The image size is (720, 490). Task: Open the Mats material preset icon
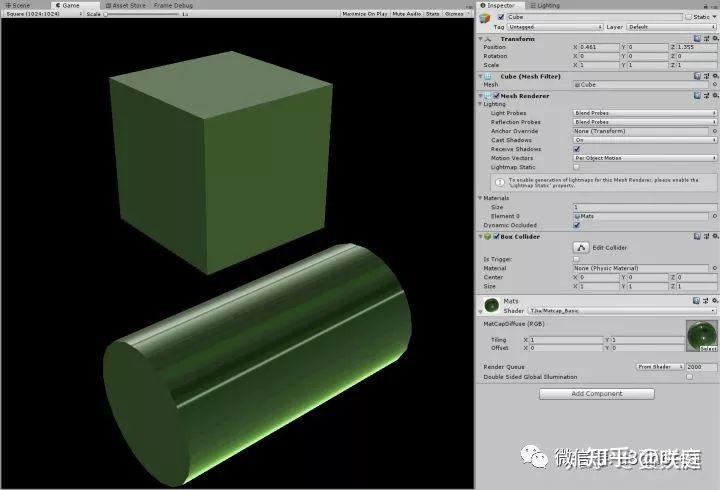(706, 300)
